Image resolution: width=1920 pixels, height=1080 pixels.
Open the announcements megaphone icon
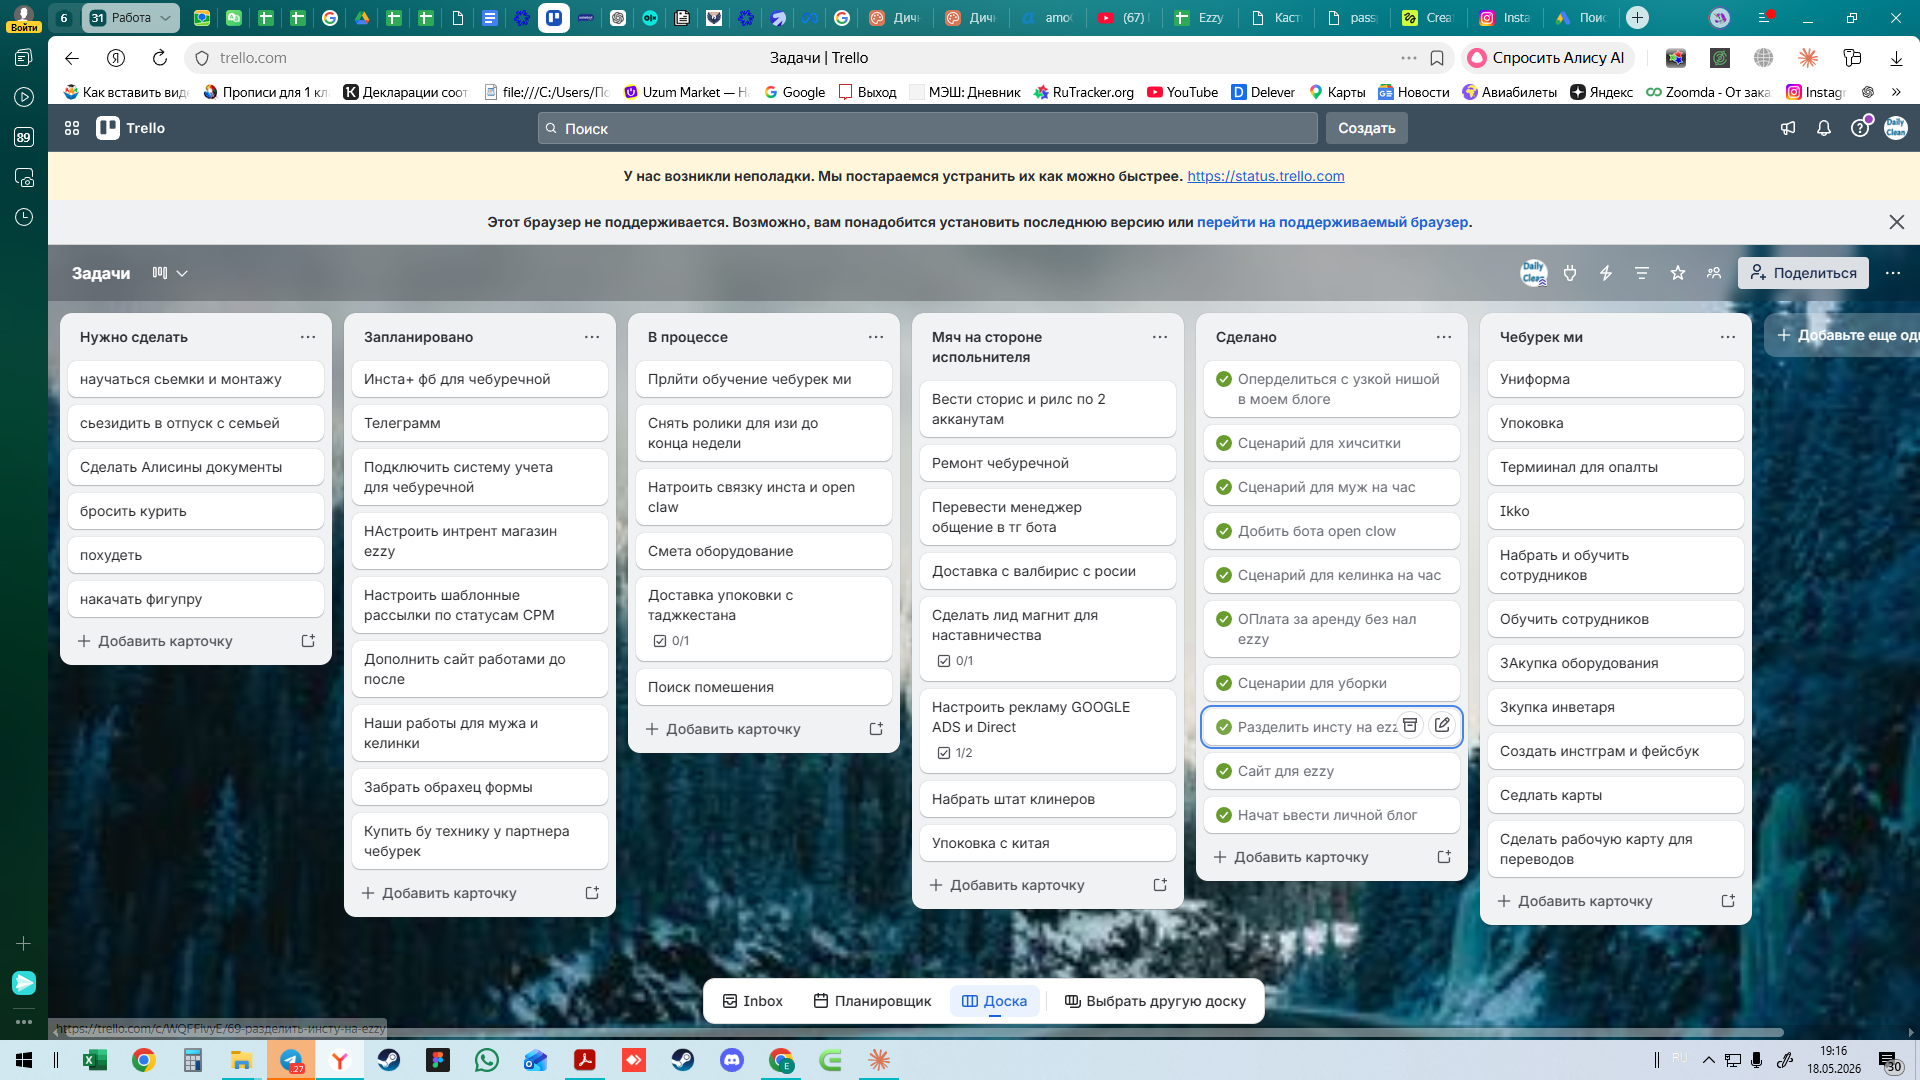coord(1788,128)
